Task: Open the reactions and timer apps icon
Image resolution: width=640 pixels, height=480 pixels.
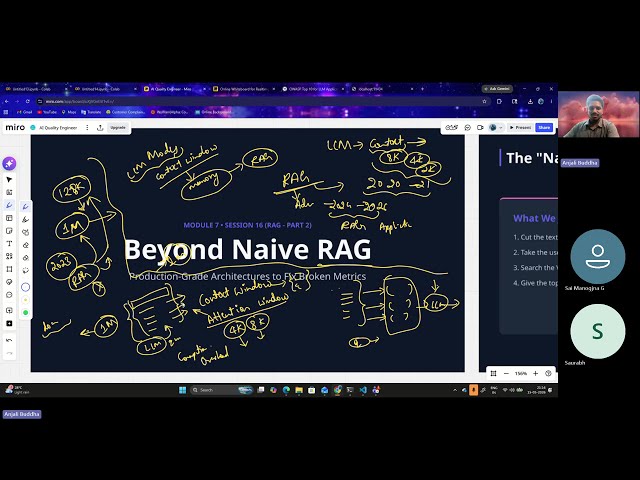Action: [451, 128]
